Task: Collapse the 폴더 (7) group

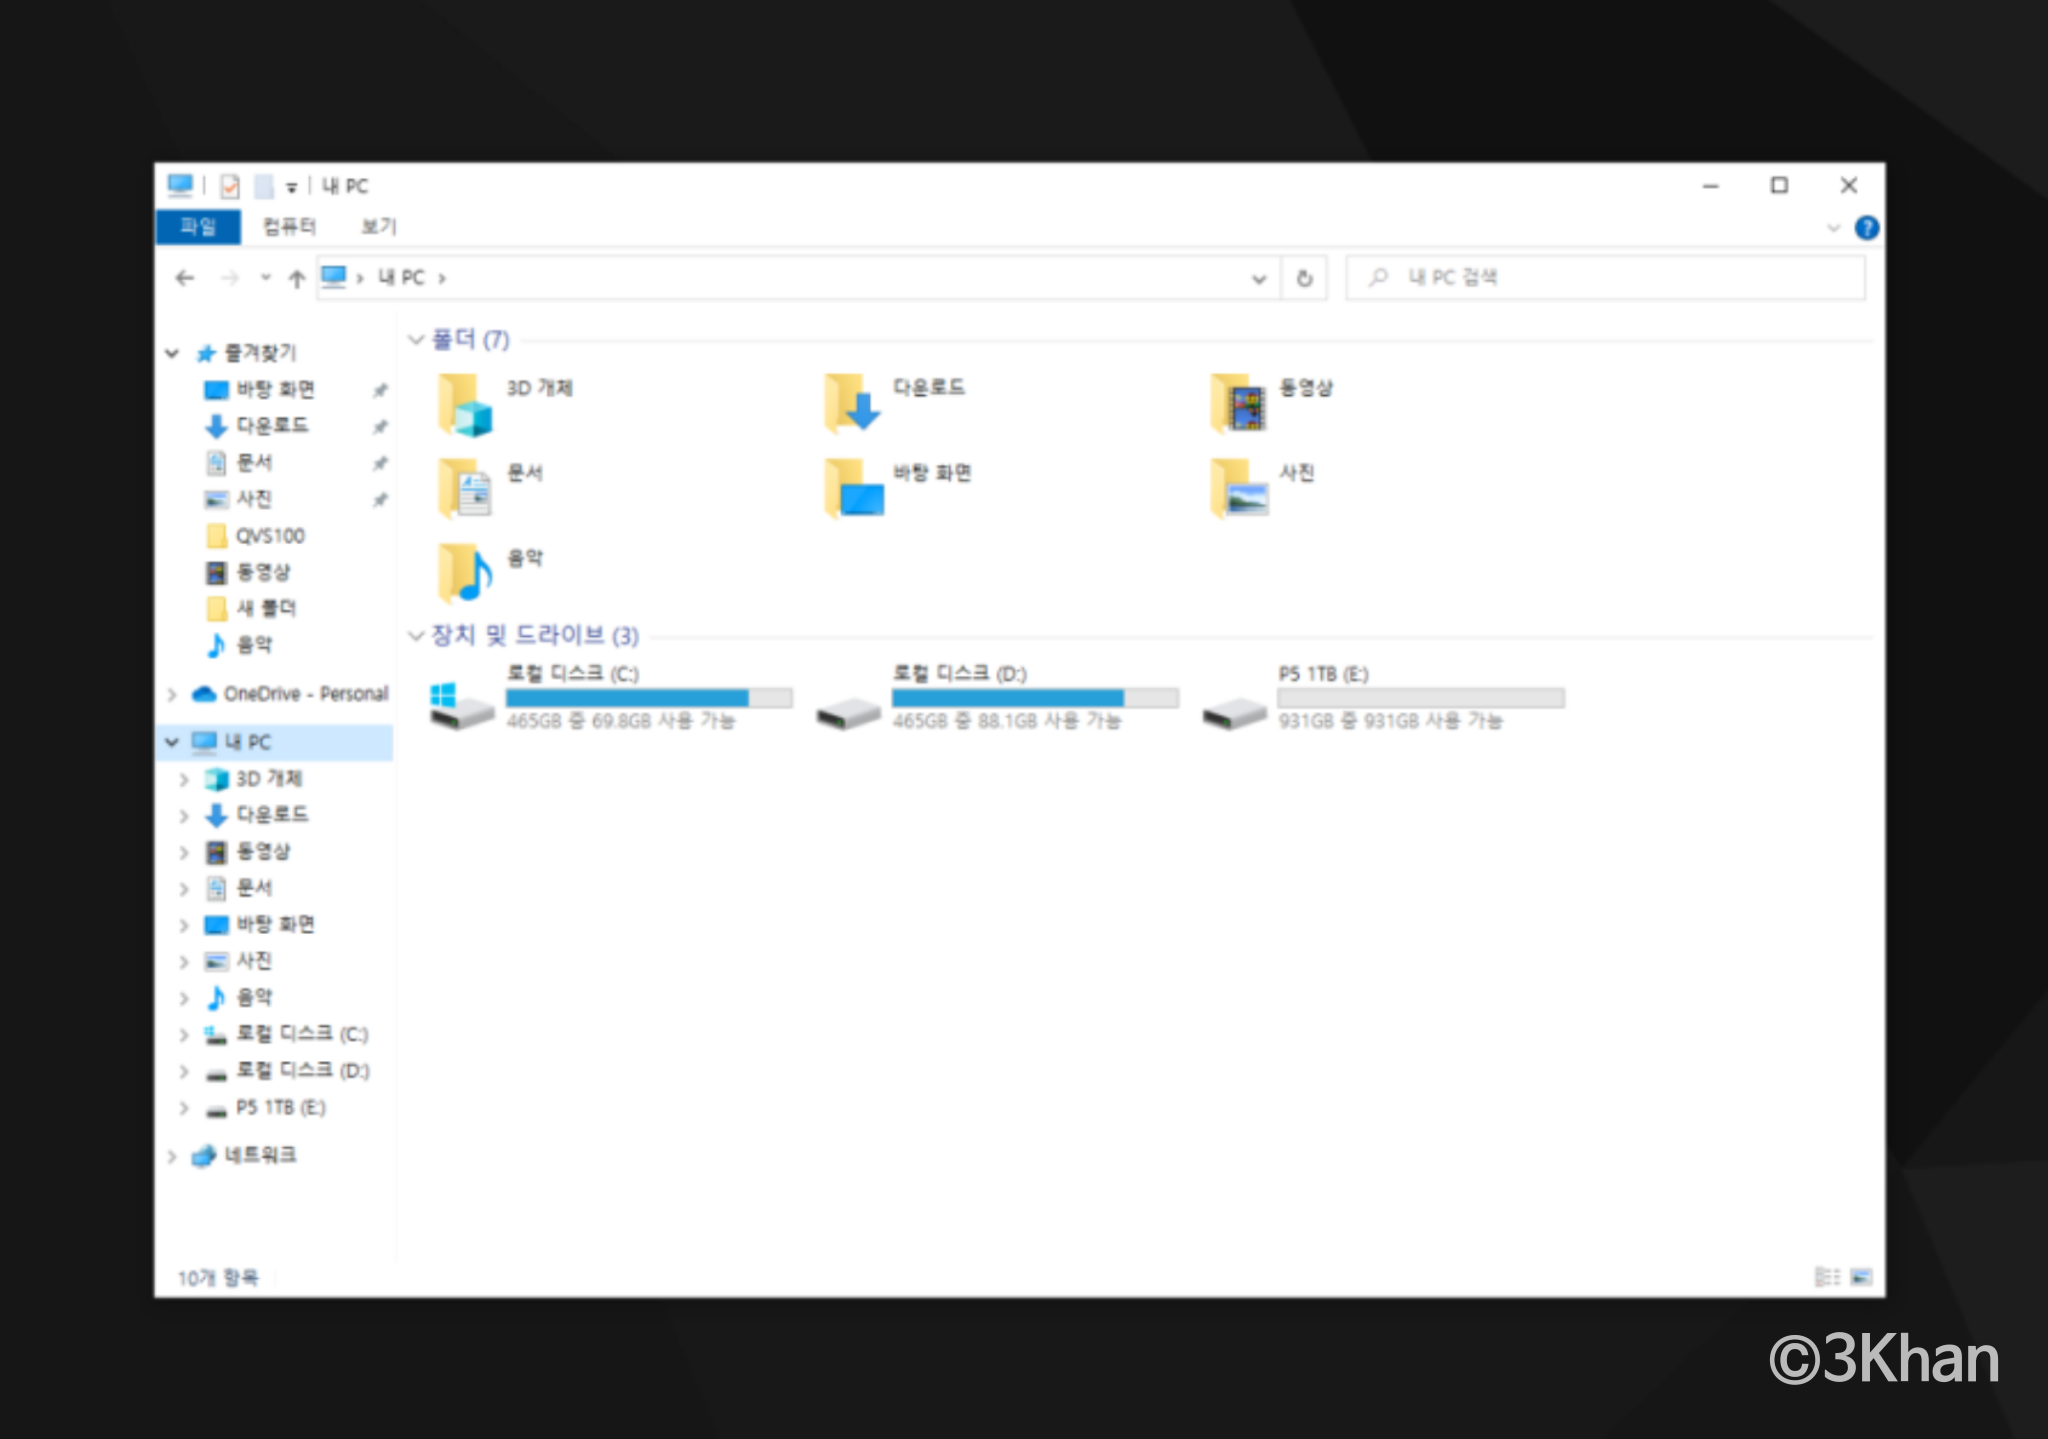Action: pyautogui.click(x=416, y=340)
